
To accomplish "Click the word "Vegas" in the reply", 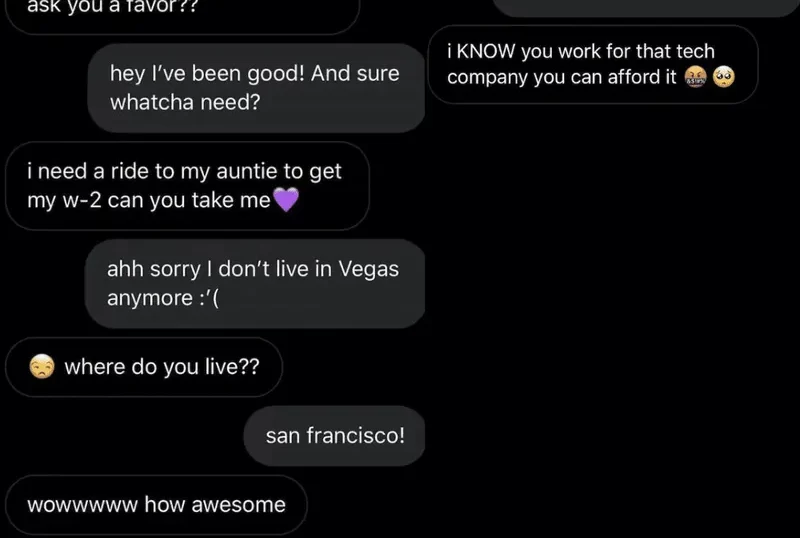I will click(369, 270).
